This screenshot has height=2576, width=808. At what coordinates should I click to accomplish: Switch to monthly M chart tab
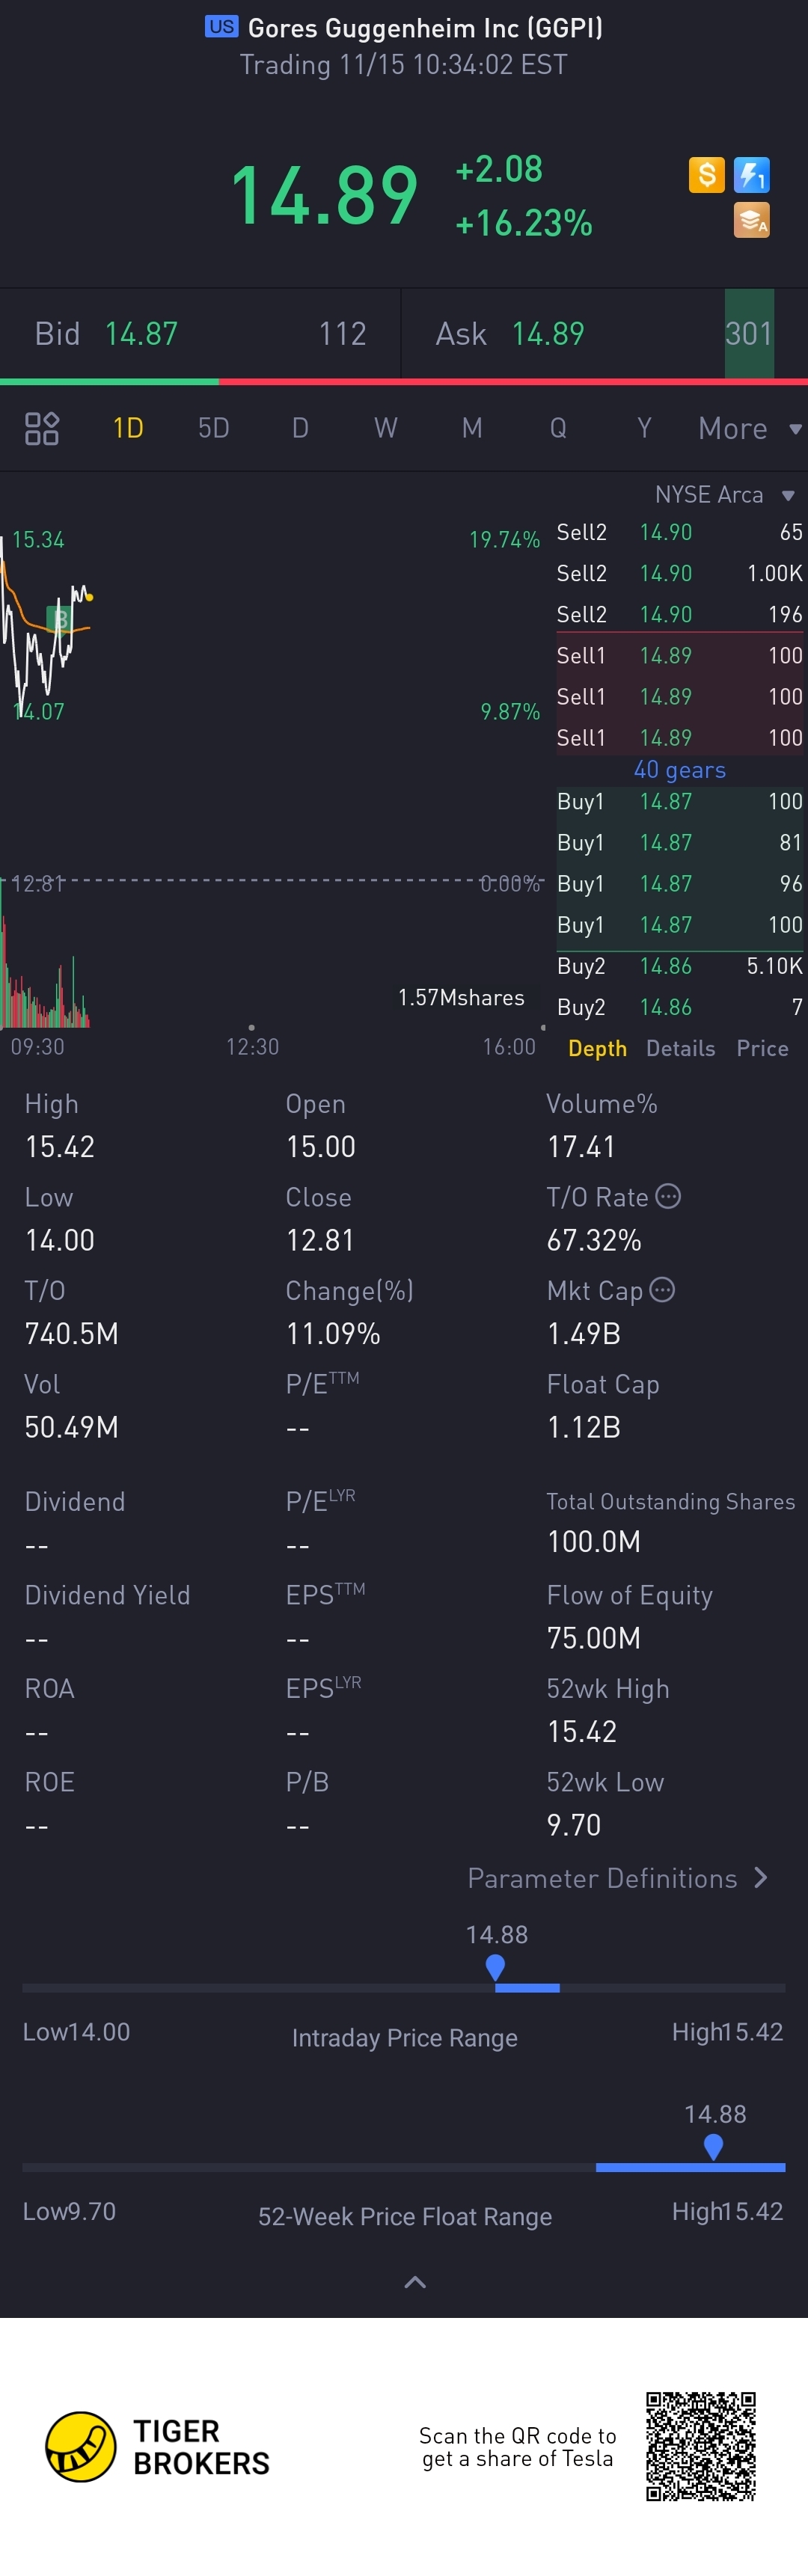tap(472, 428)
